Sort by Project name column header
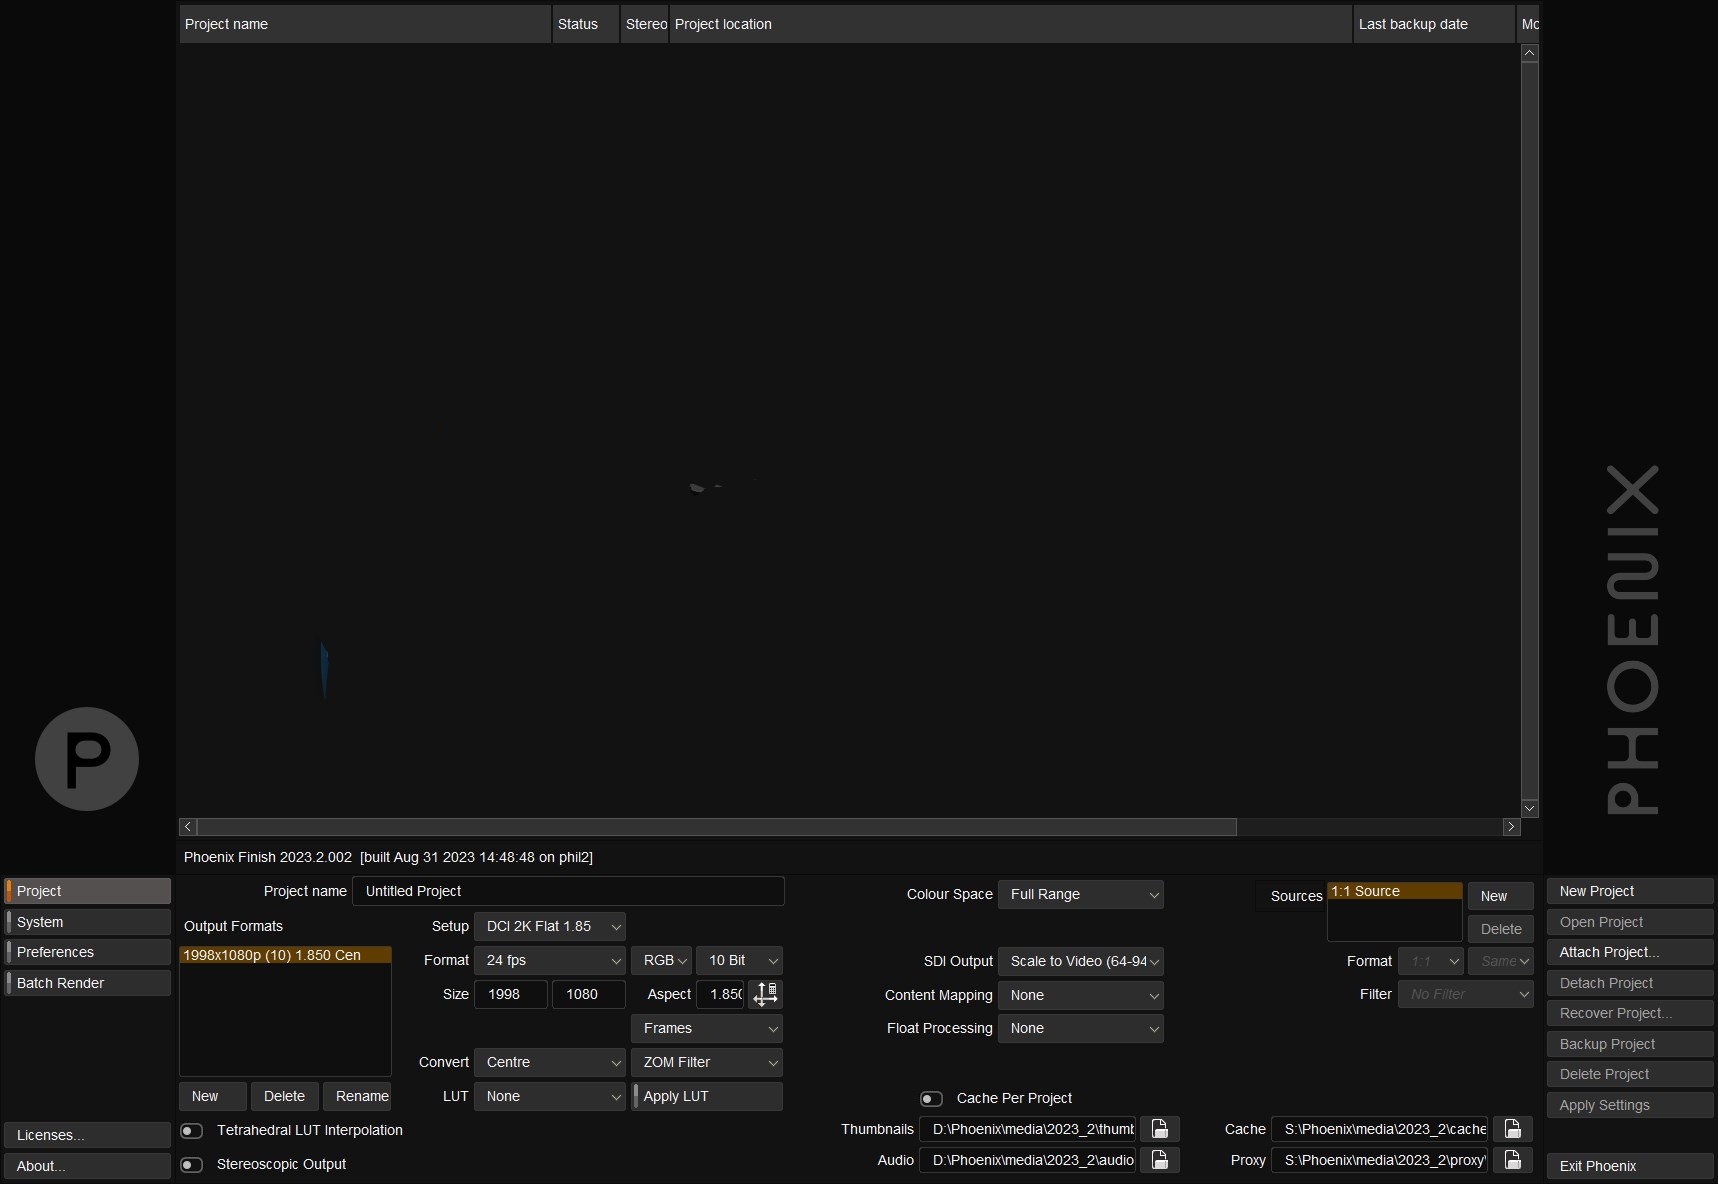Viewport: 1718px width, 1184px height. pos(365,24)
